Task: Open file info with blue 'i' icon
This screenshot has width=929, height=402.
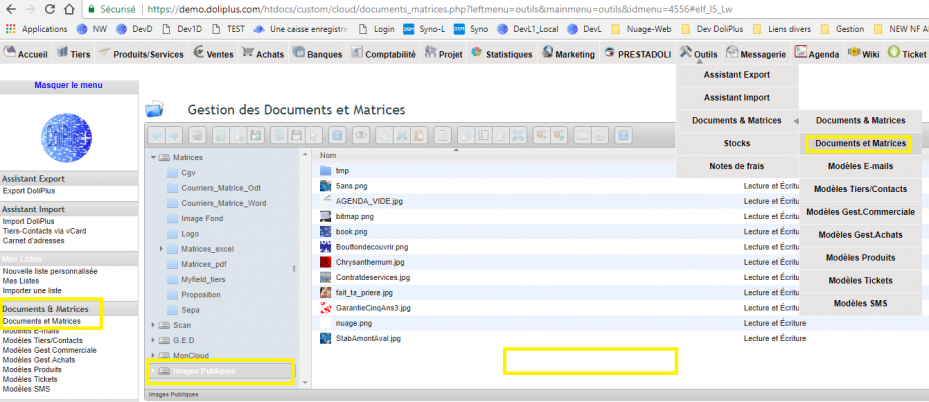Action: [x=337, y=136]
